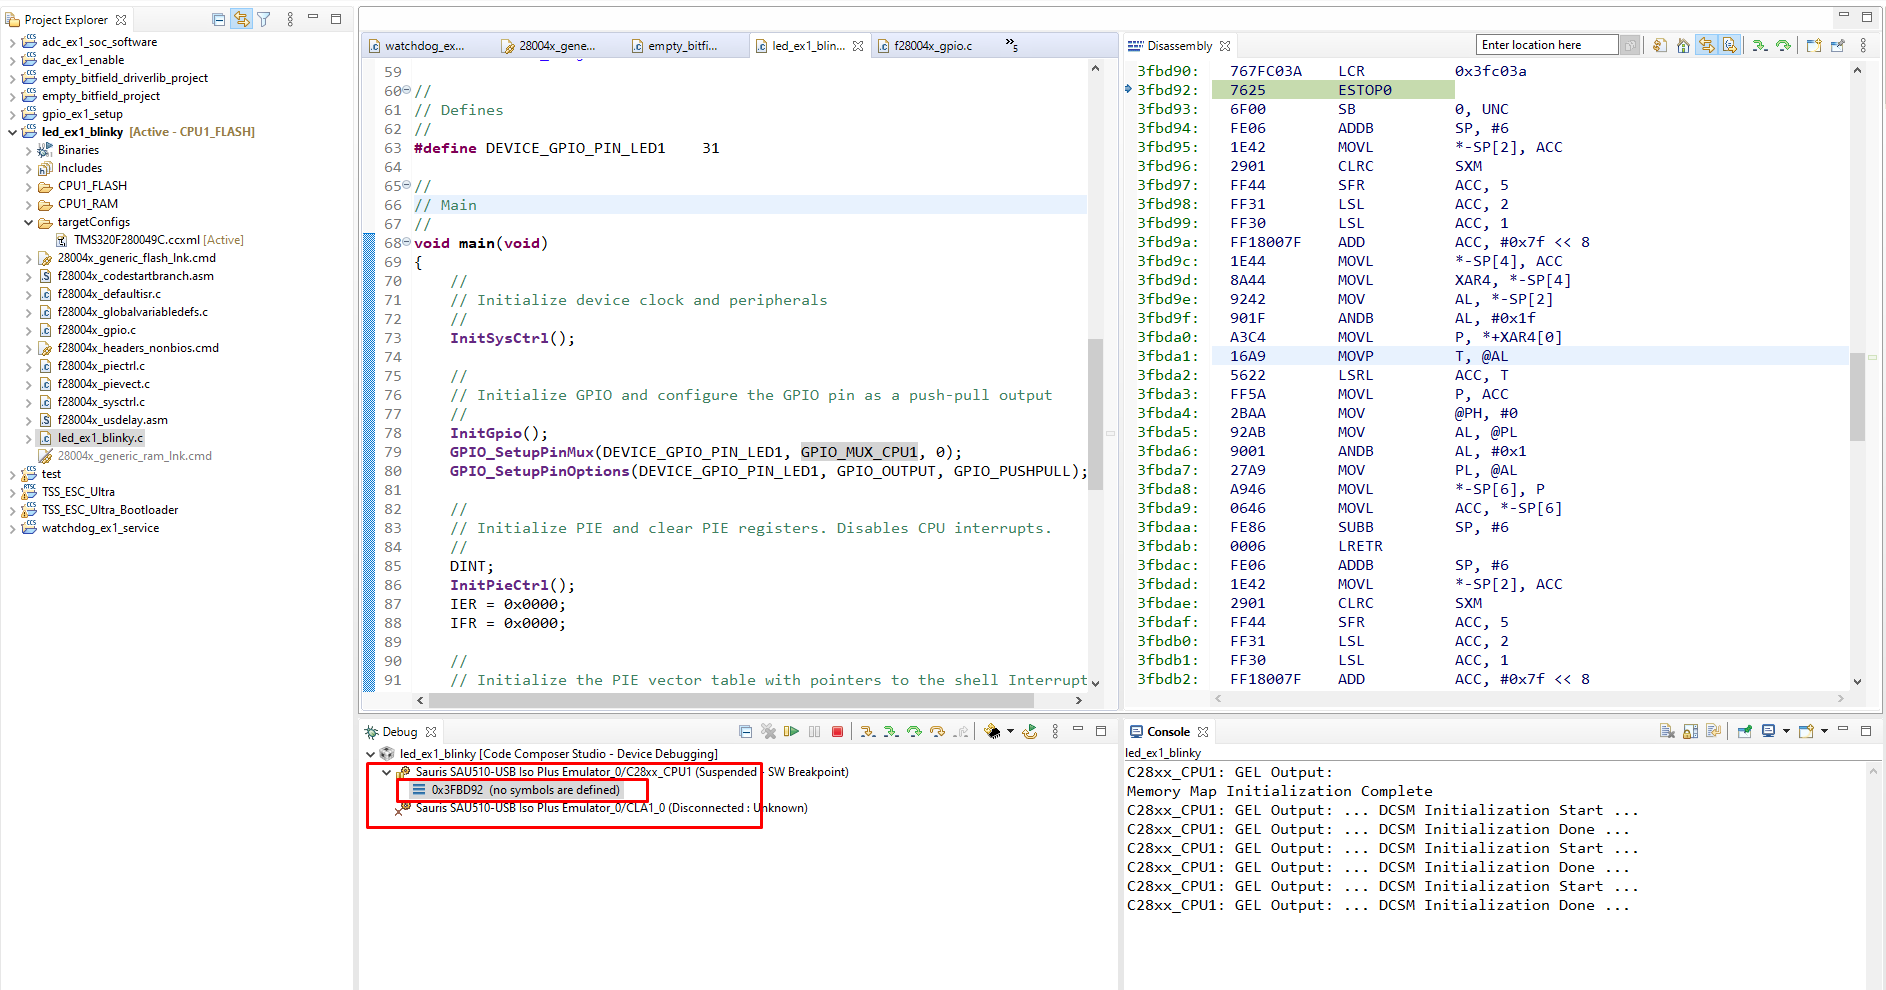The width and height of the screenshot is (1886, 990).
Task: Collapse the targetConfigs folder
Action: (28, 222)
